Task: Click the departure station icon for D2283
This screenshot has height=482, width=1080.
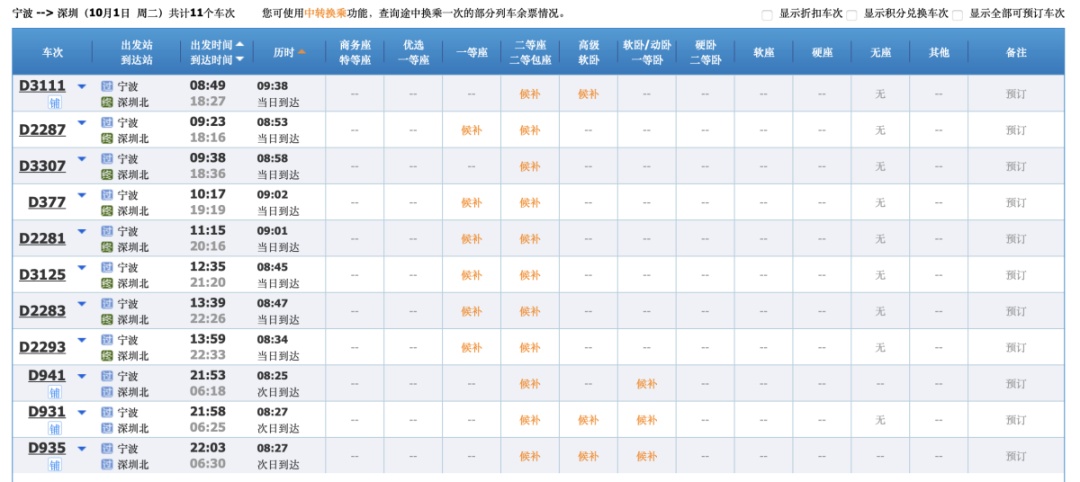Action: click(x=107, y=303)
